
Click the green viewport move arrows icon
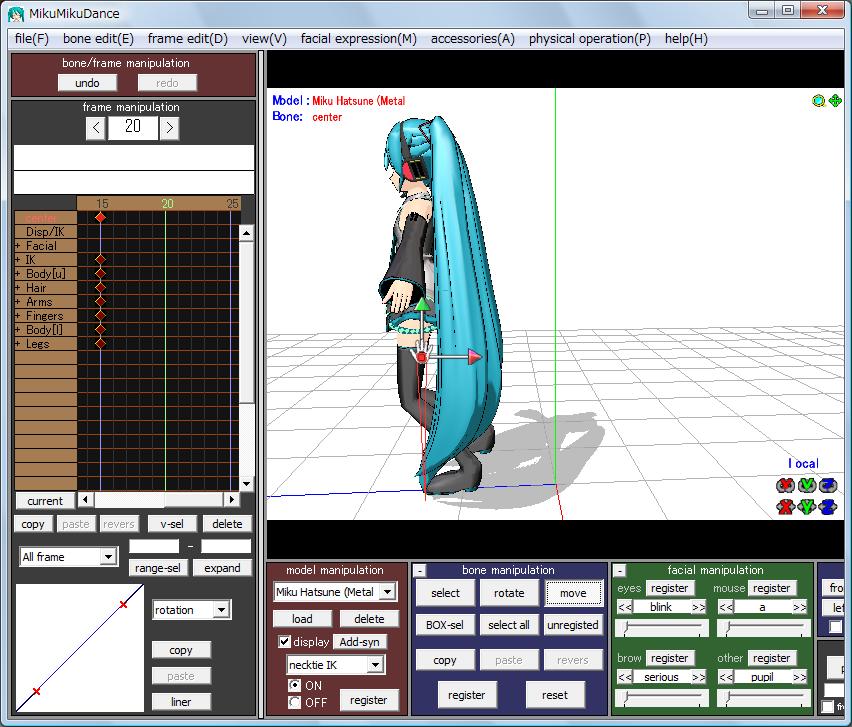click(836, 101)
